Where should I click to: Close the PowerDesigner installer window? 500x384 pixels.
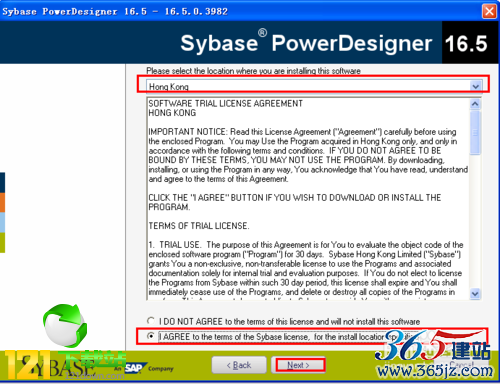click(489, 11)
